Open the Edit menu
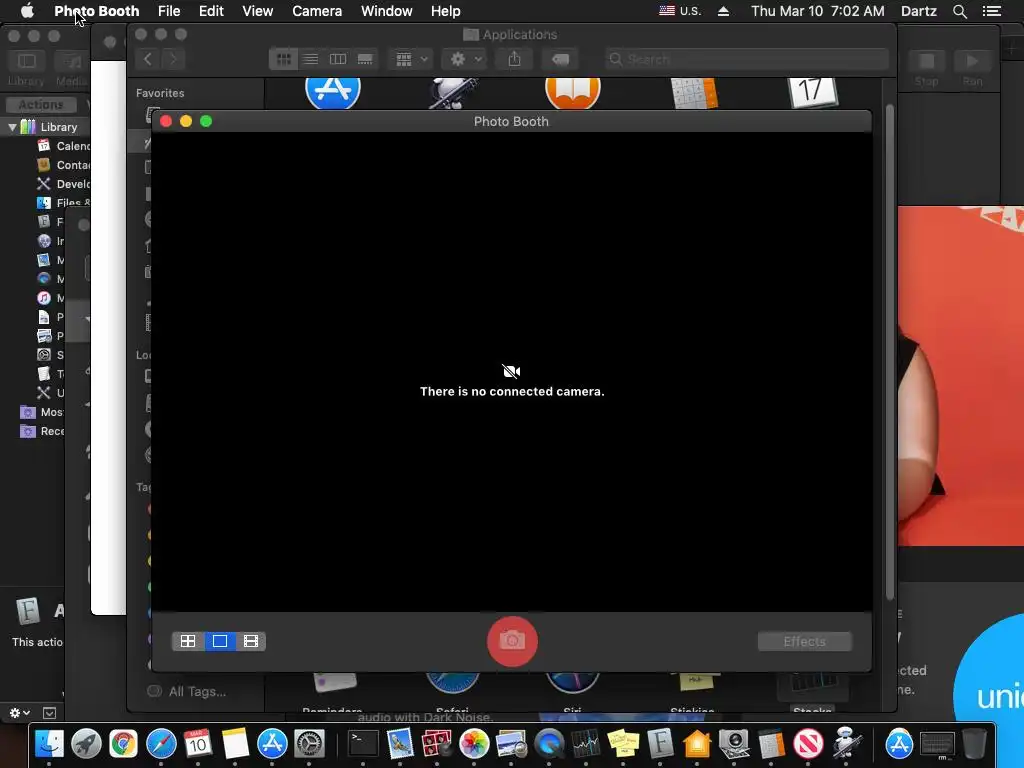Viewport: 1024px width, 768px height. tap(211, 11)
